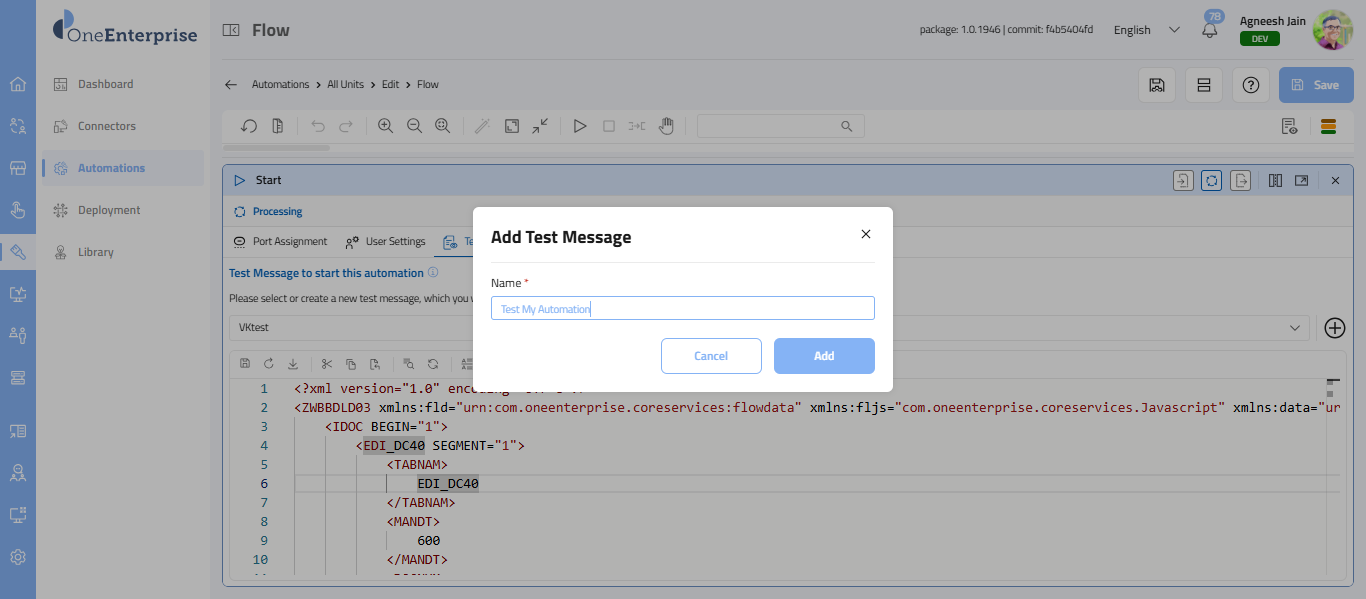Click the colored bars legend icon

1328,126
